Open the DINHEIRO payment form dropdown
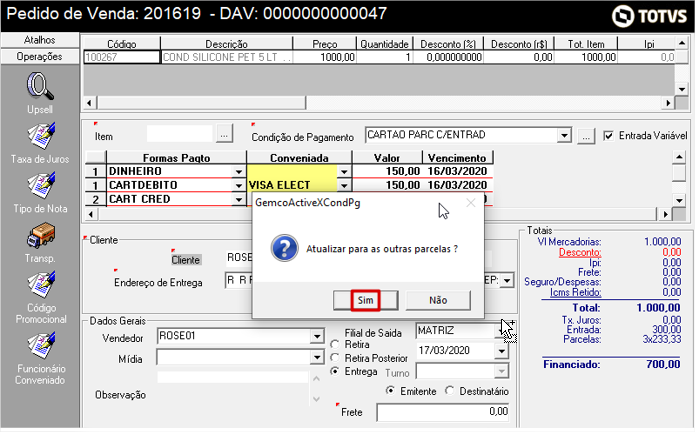Viewport: 695px width, 432px height. (x=239, y=171)
